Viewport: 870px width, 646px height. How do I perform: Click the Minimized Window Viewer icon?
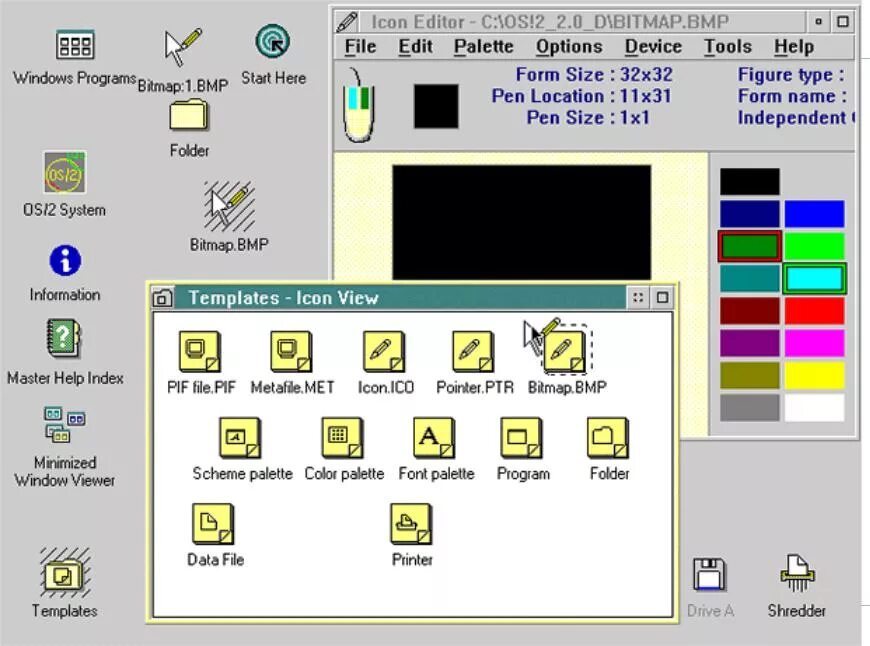(x=64, y=425)
